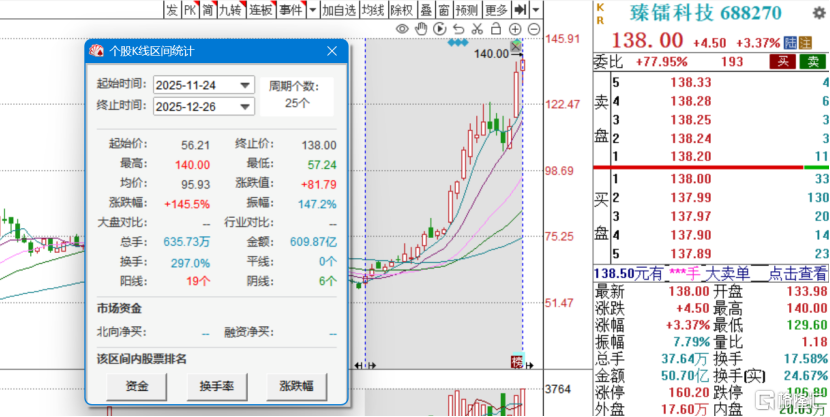Toggle the eye visibility icon above chart
830x417 pixels.
pyautogui.click(x=403, y=30)
